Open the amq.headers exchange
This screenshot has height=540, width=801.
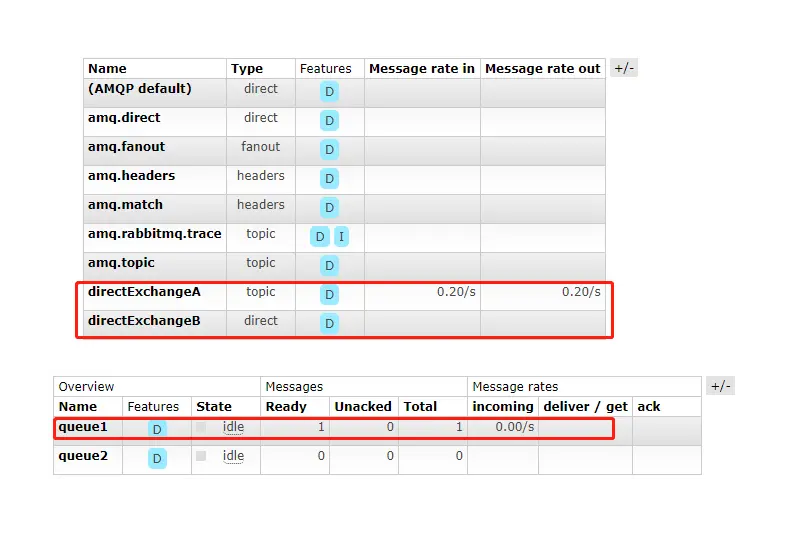tap(131, 176)
